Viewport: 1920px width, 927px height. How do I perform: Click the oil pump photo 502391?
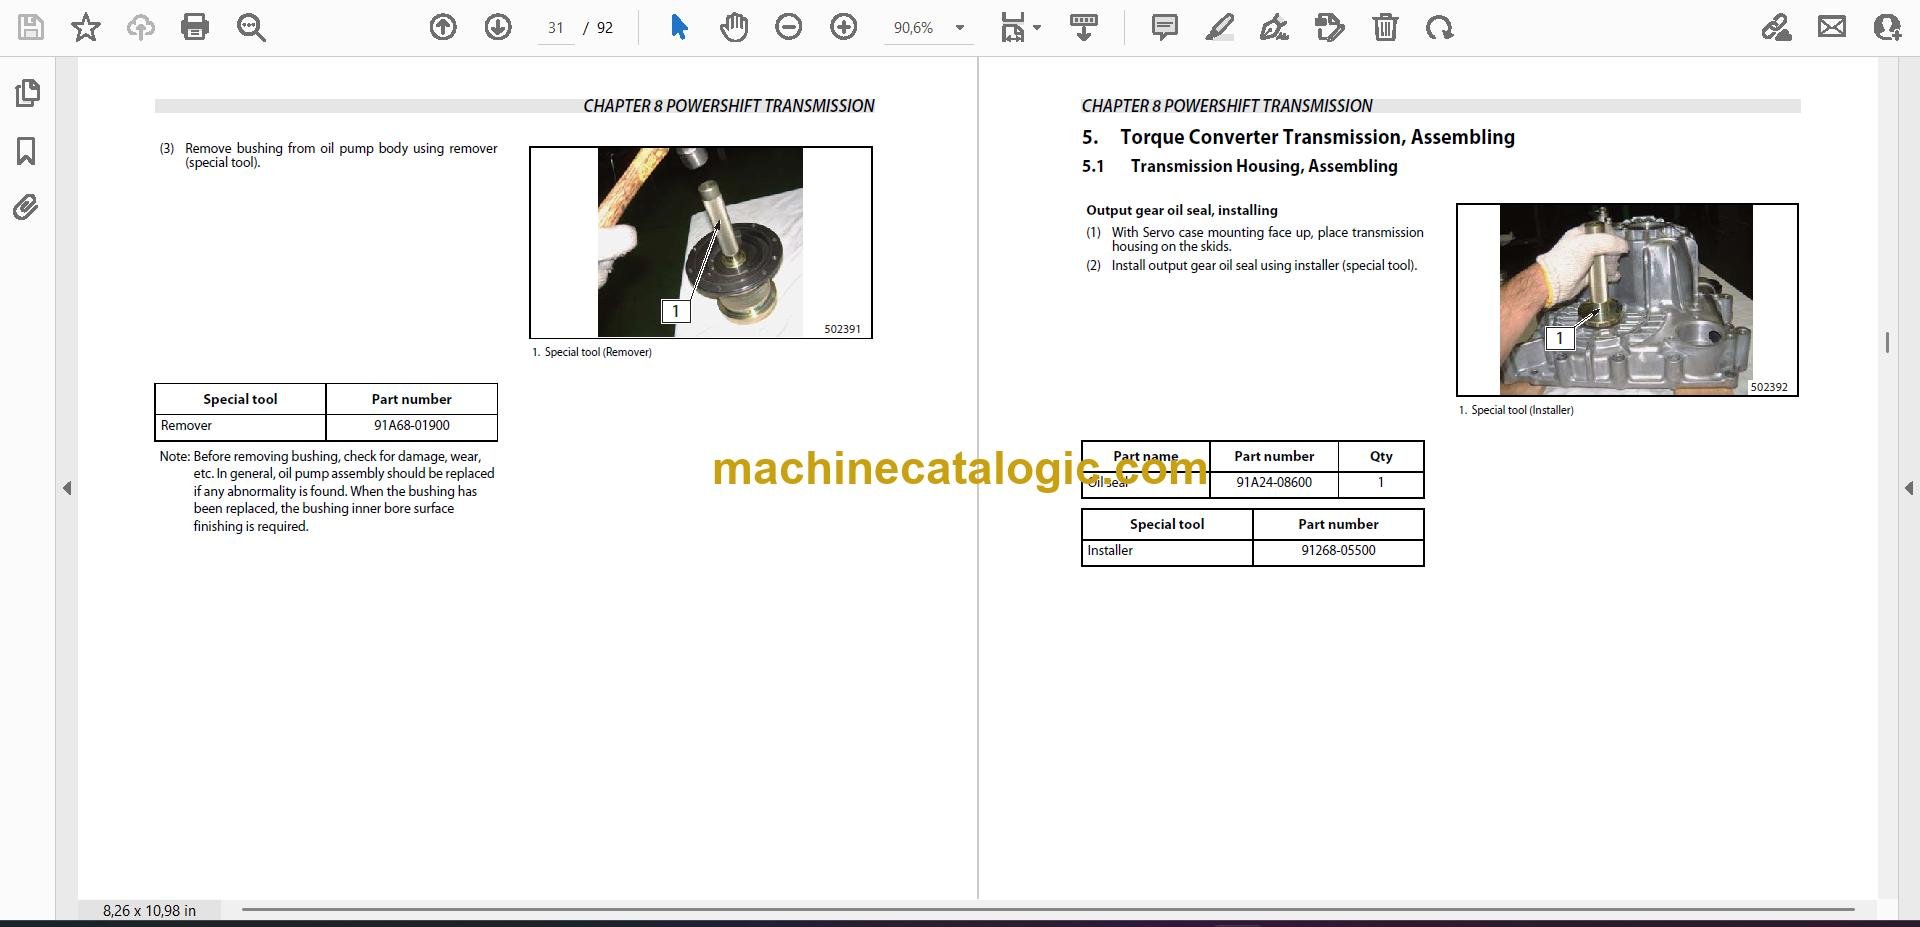tap(700, 242)
